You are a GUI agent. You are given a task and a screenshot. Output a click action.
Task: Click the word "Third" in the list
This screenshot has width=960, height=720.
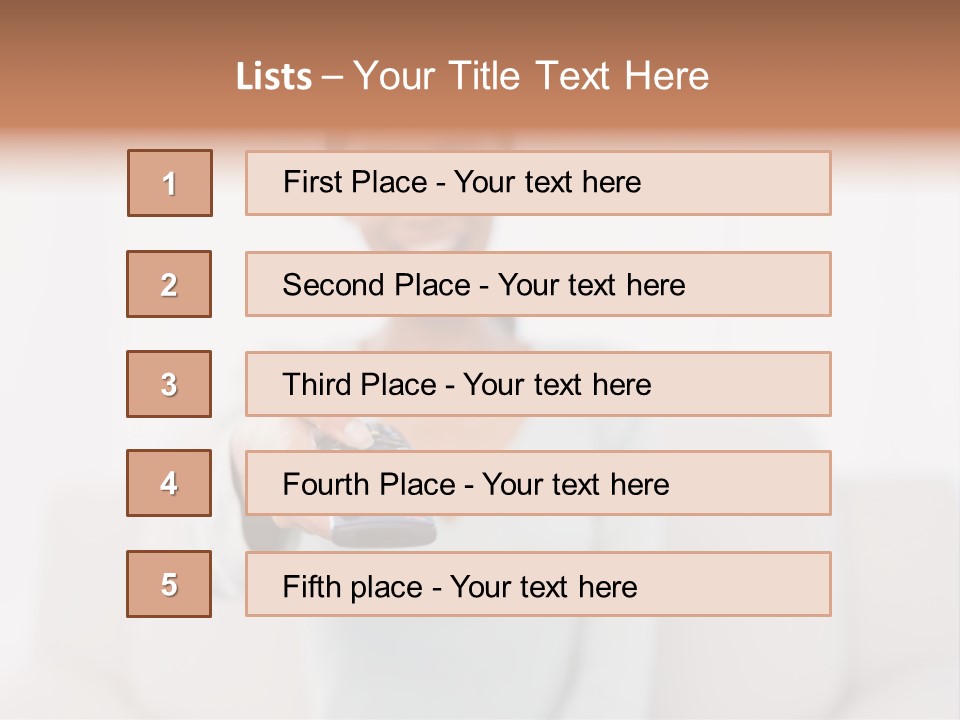click(x=317, y=385)
